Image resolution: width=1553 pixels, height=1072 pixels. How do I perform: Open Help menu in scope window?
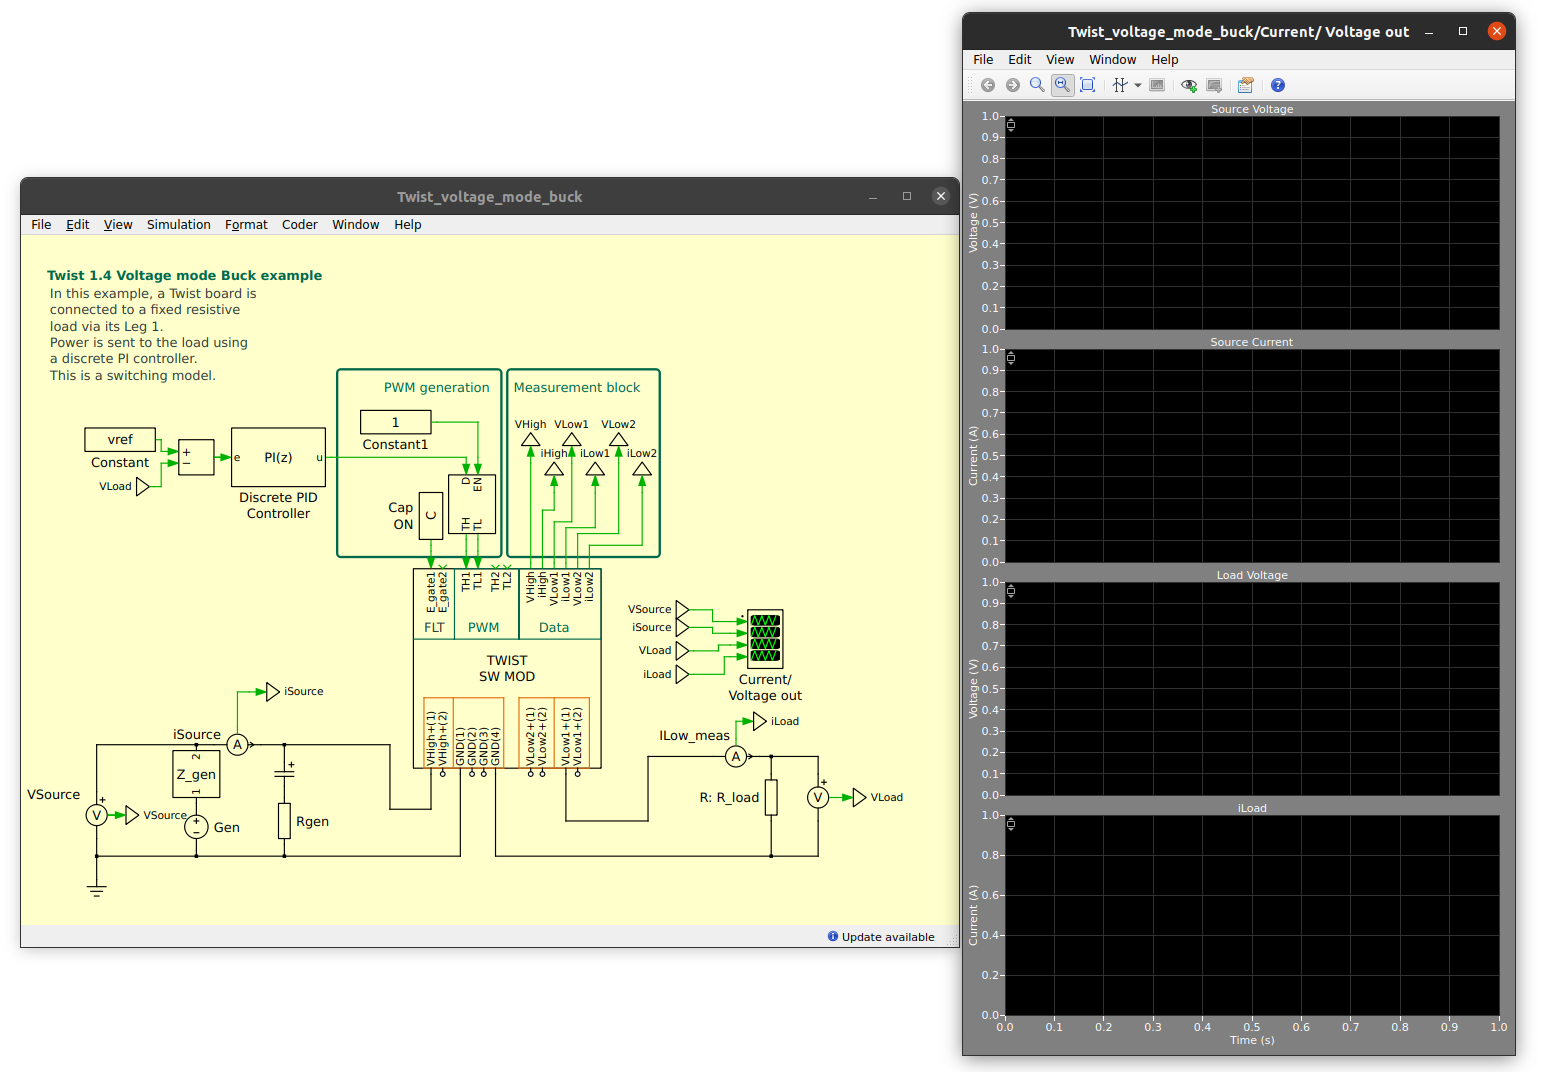pos(1164,59)
